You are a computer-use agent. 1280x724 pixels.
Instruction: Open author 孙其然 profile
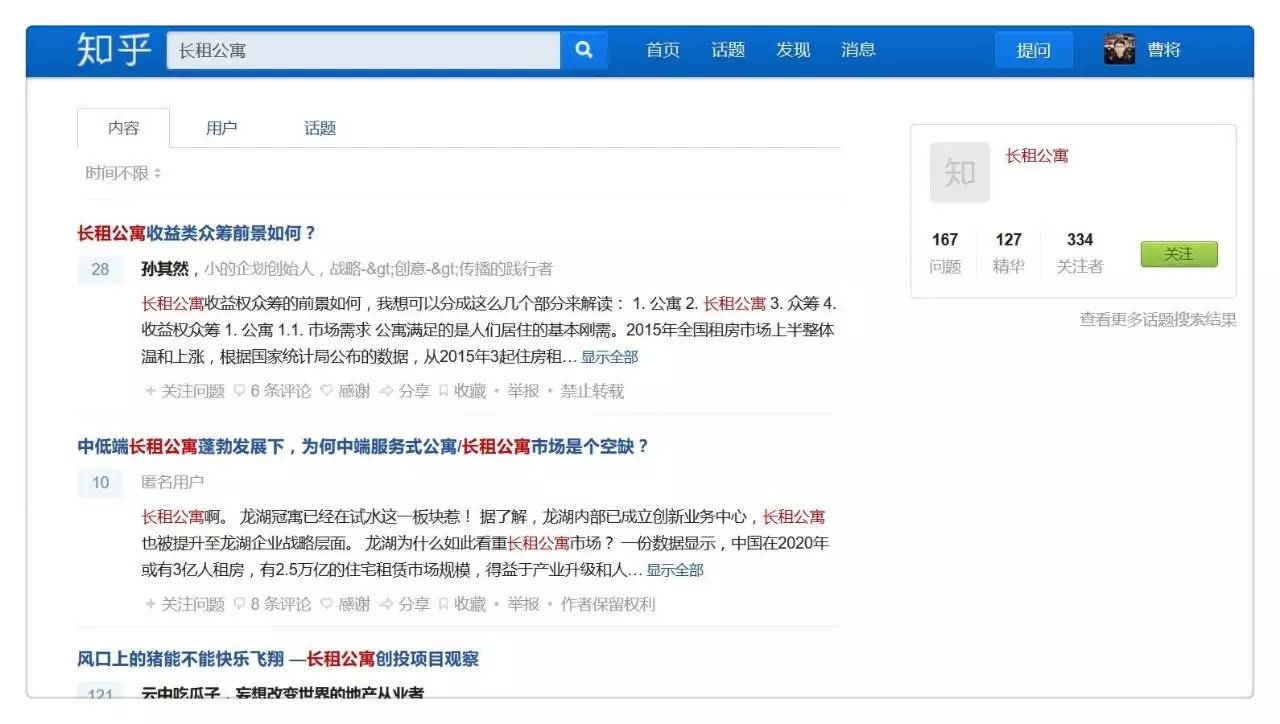coord(165,269)
